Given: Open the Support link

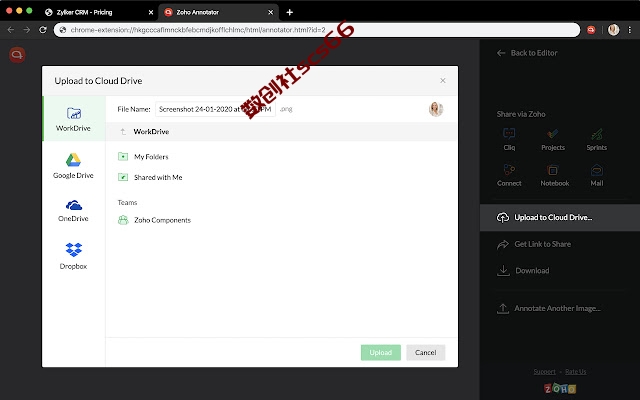Looking at the screenshot, I should [x=544, y=372].
